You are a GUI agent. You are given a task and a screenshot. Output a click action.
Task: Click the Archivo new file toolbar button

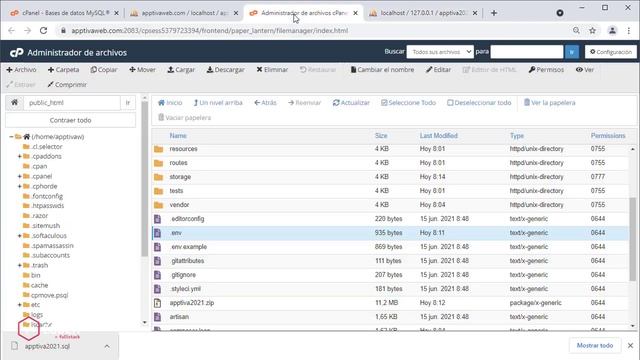(21, 70)
